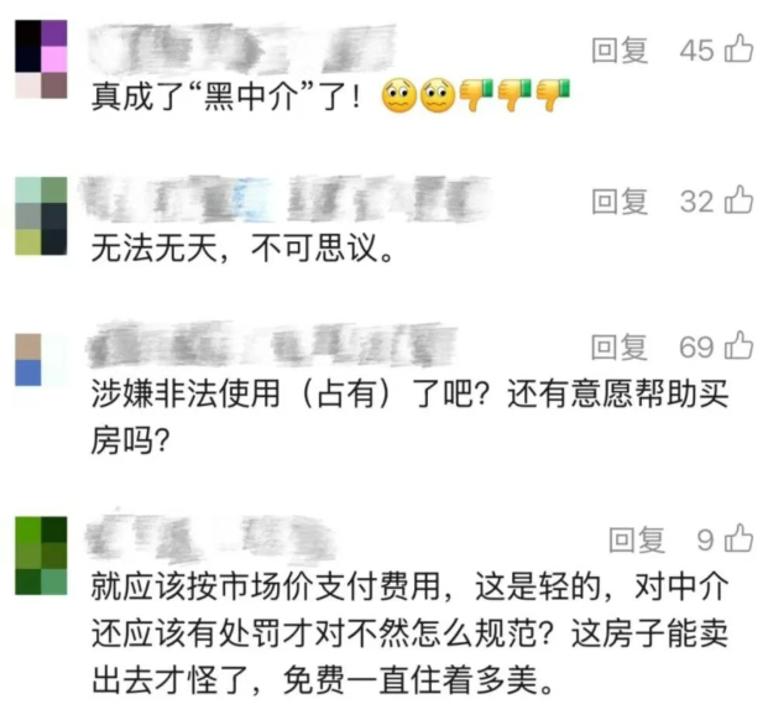
Task: Like the comment with 9 likes
Action: [739, 538]
